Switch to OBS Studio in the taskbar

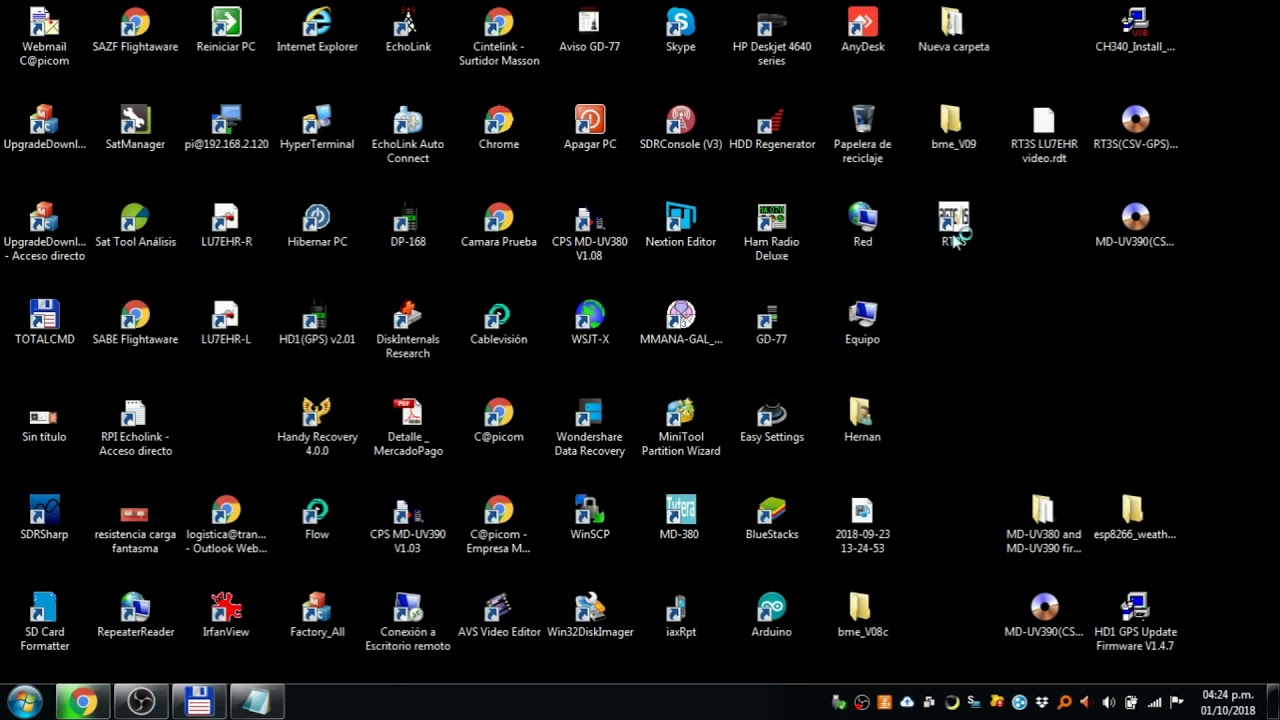141,702
